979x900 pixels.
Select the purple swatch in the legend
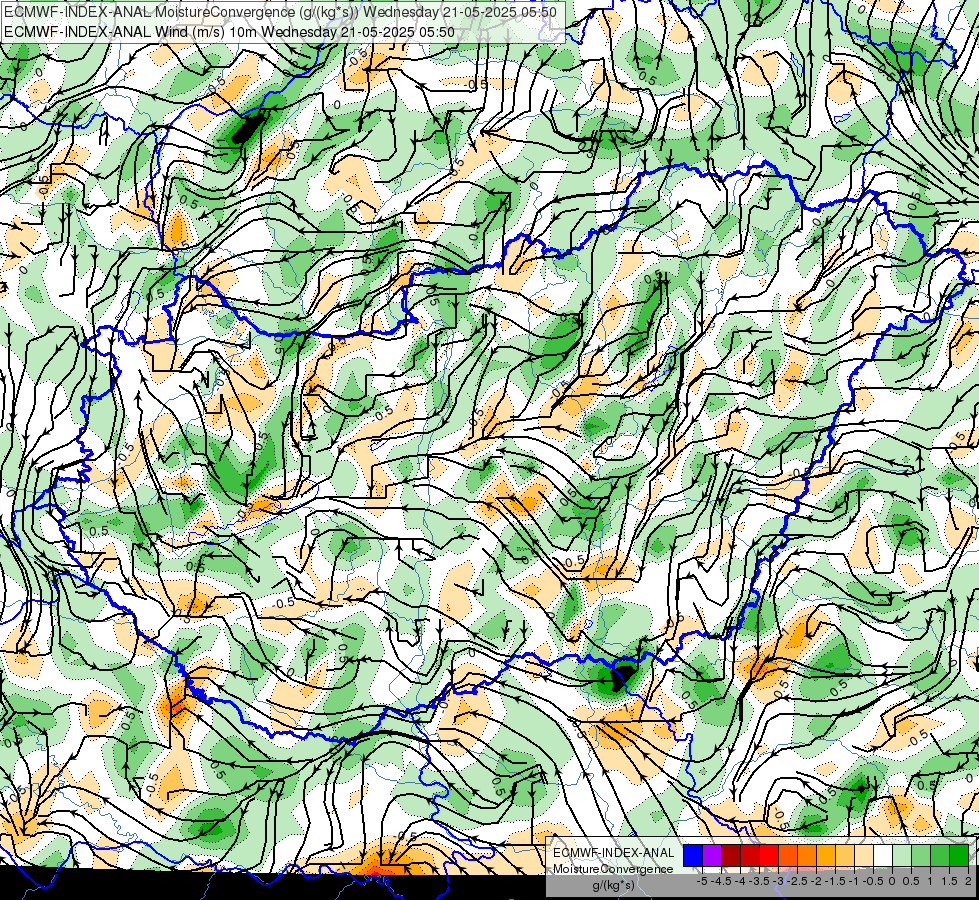(712, 856)
